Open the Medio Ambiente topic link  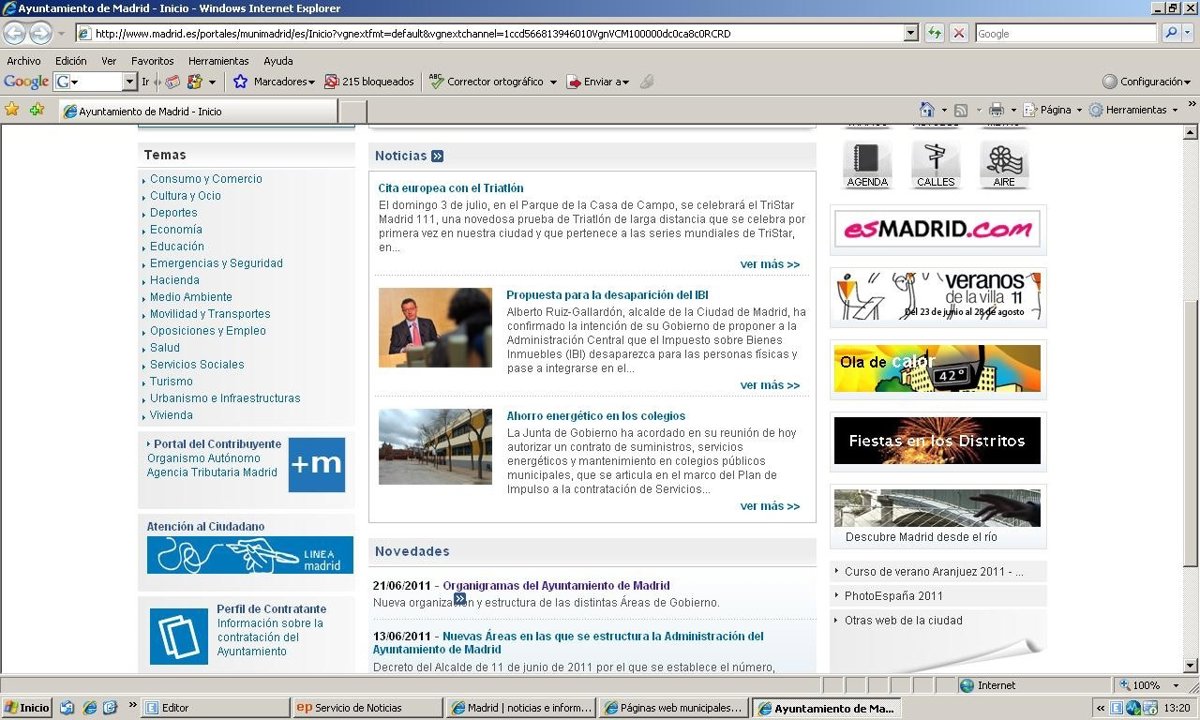coord(191,297)
